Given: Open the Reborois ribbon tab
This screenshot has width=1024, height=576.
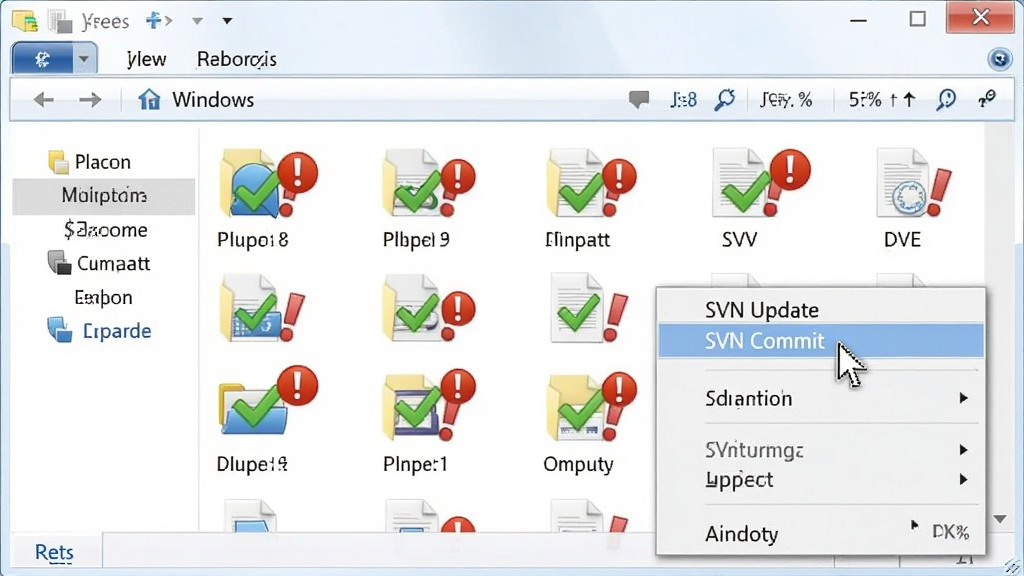Looking at the screenshot, I should [x=236, y=59].
